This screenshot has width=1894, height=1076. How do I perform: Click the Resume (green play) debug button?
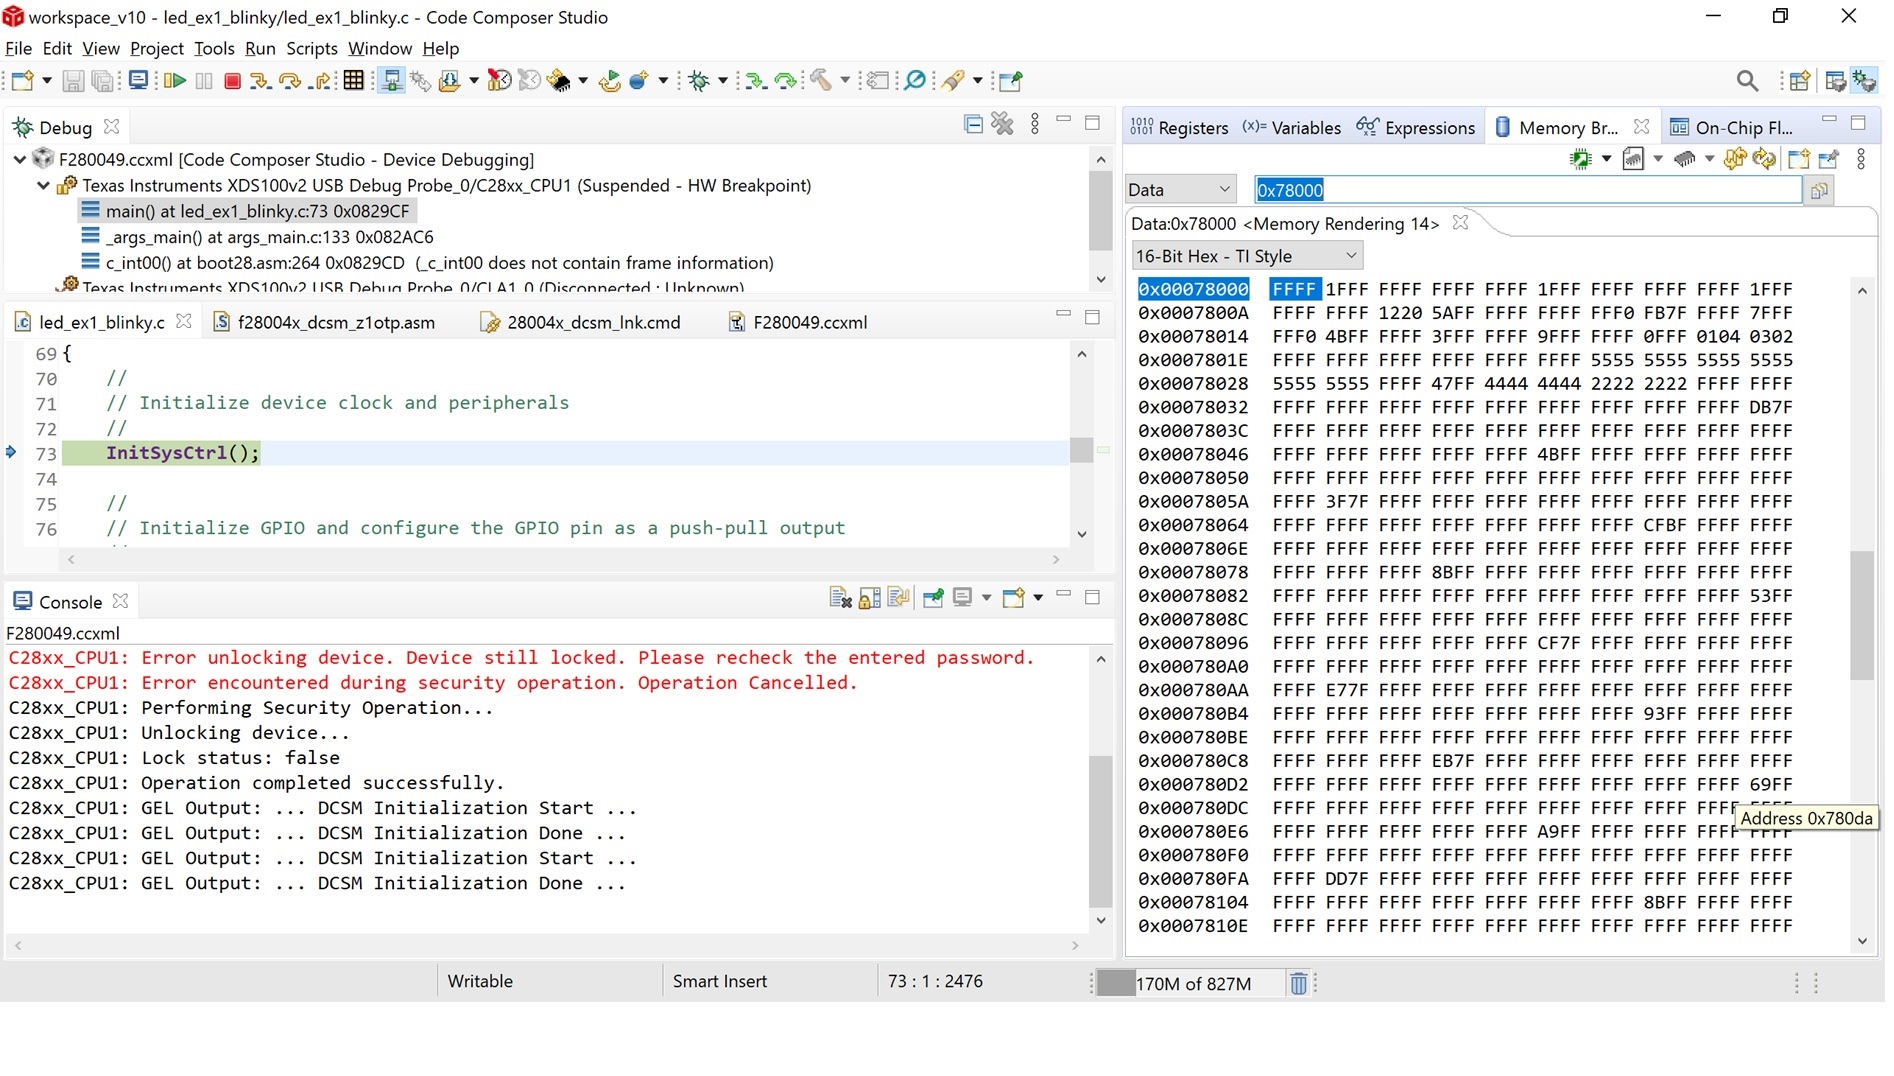pyautogui.click(x=175, y=81)
